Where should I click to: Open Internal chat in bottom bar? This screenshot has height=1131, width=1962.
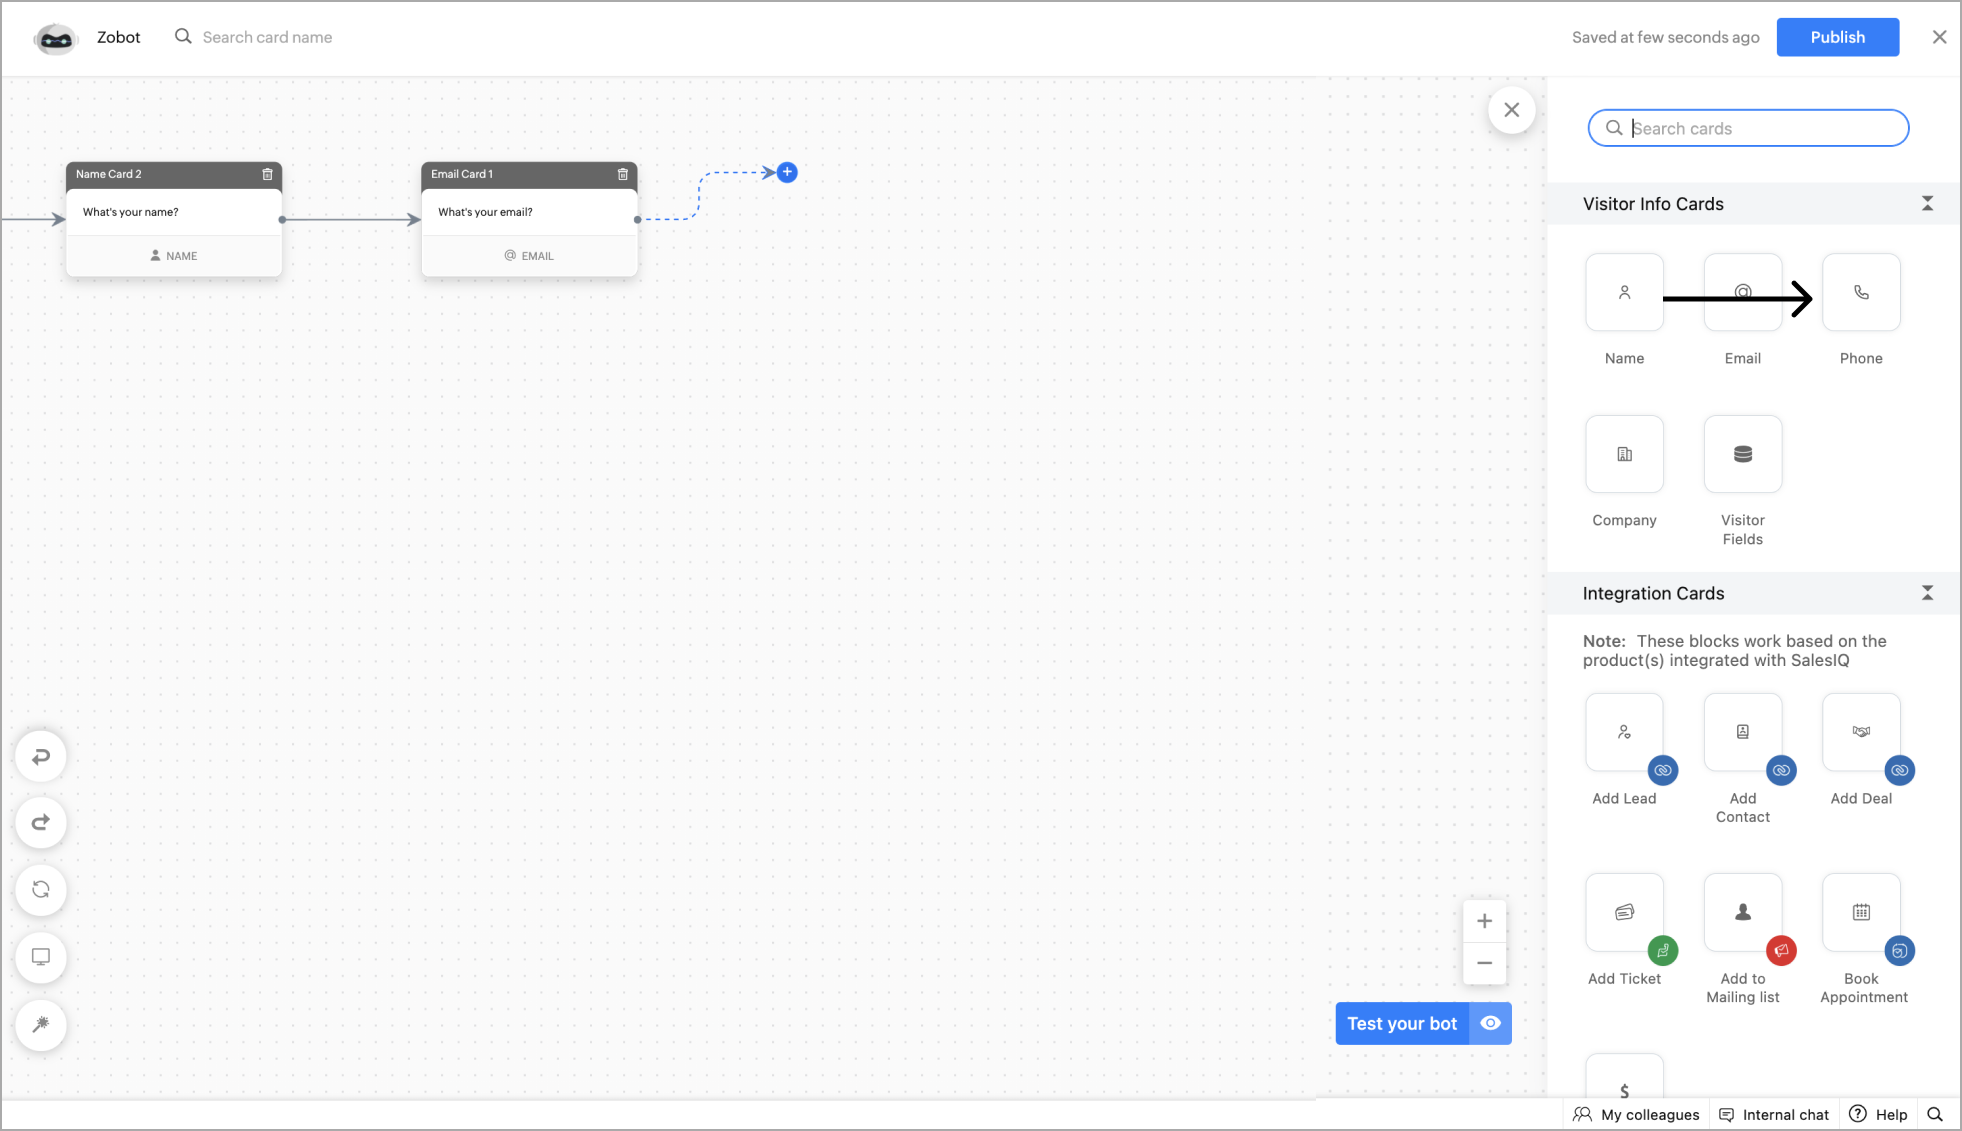pyautogui.click(x=1774, y=1115)
